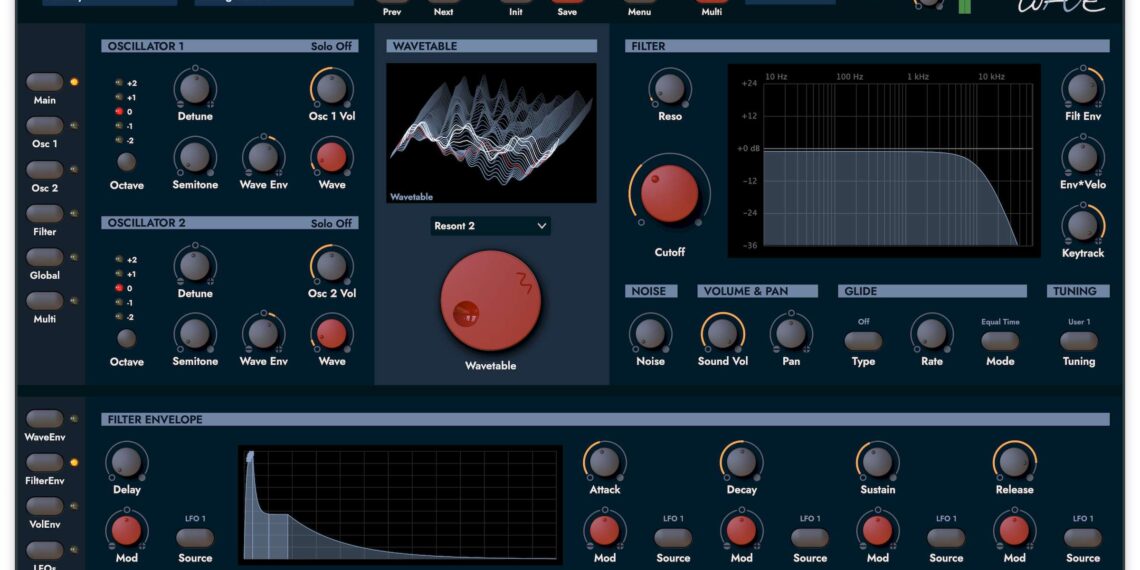This screenshot has height=570, width=1140.
Task: Click minus icon beside Oscillator 1 Detune knob
Action: (181, 104)
